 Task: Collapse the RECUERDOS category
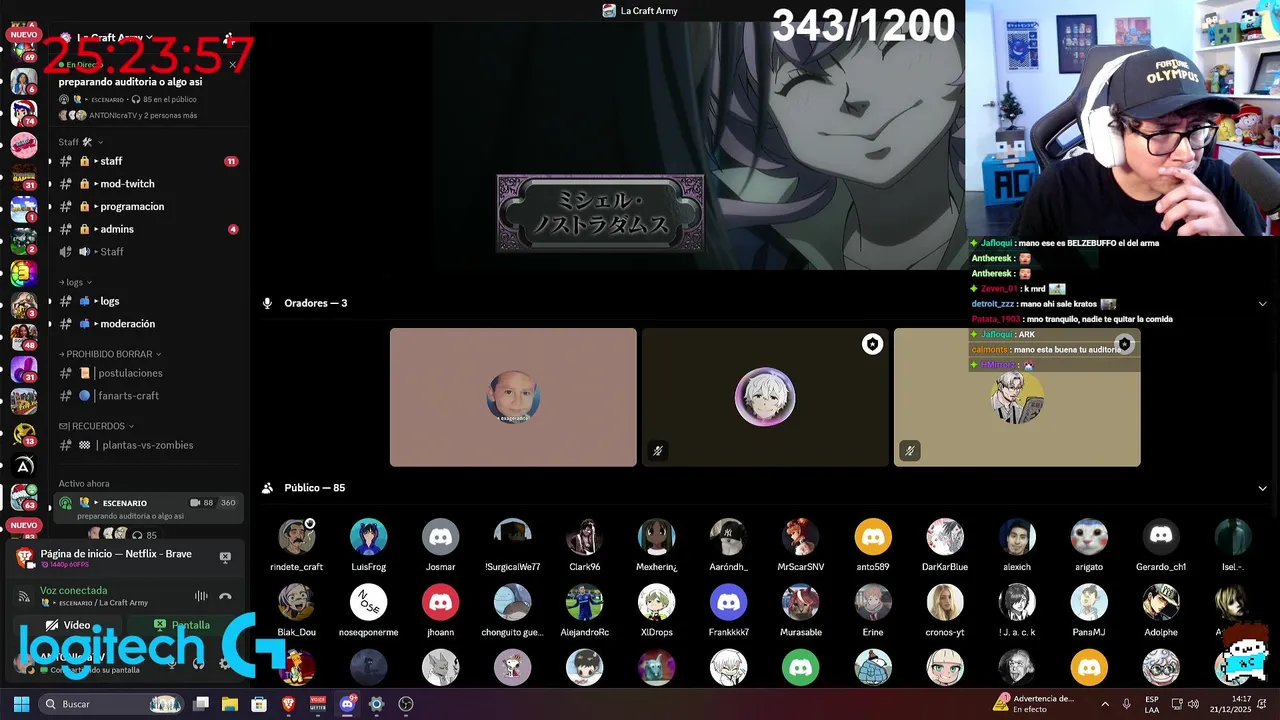[x=96, y=426]
